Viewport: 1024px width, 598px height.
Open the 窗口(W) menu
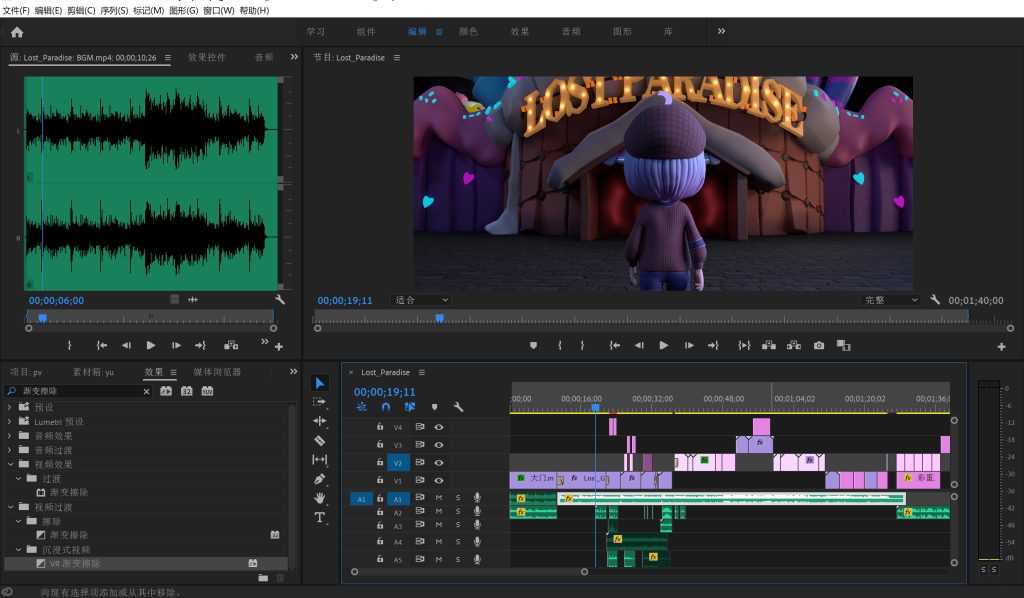point(218,10)
